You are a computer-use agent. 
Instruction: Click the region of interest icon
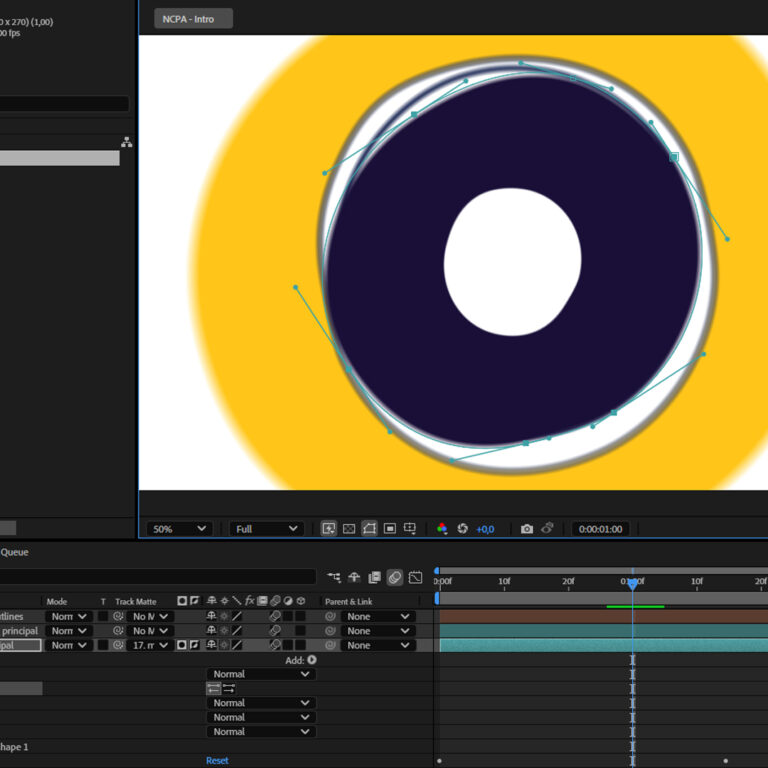pos(390,529)
